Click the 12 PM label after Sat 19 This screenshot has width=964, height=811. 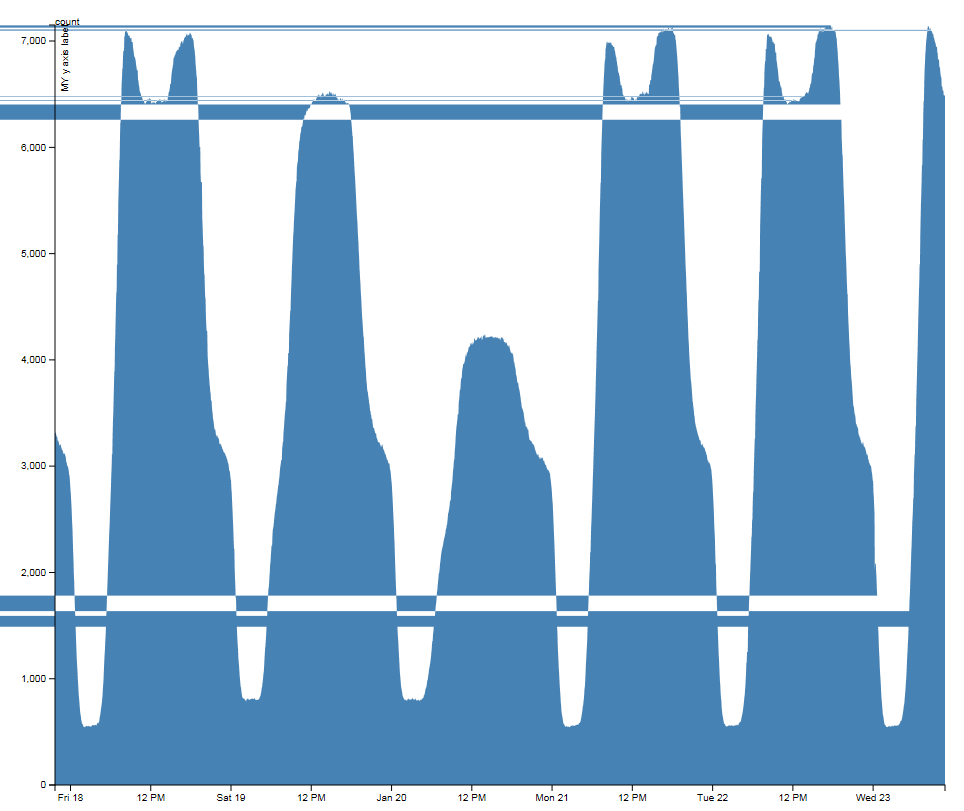(311, 797)
